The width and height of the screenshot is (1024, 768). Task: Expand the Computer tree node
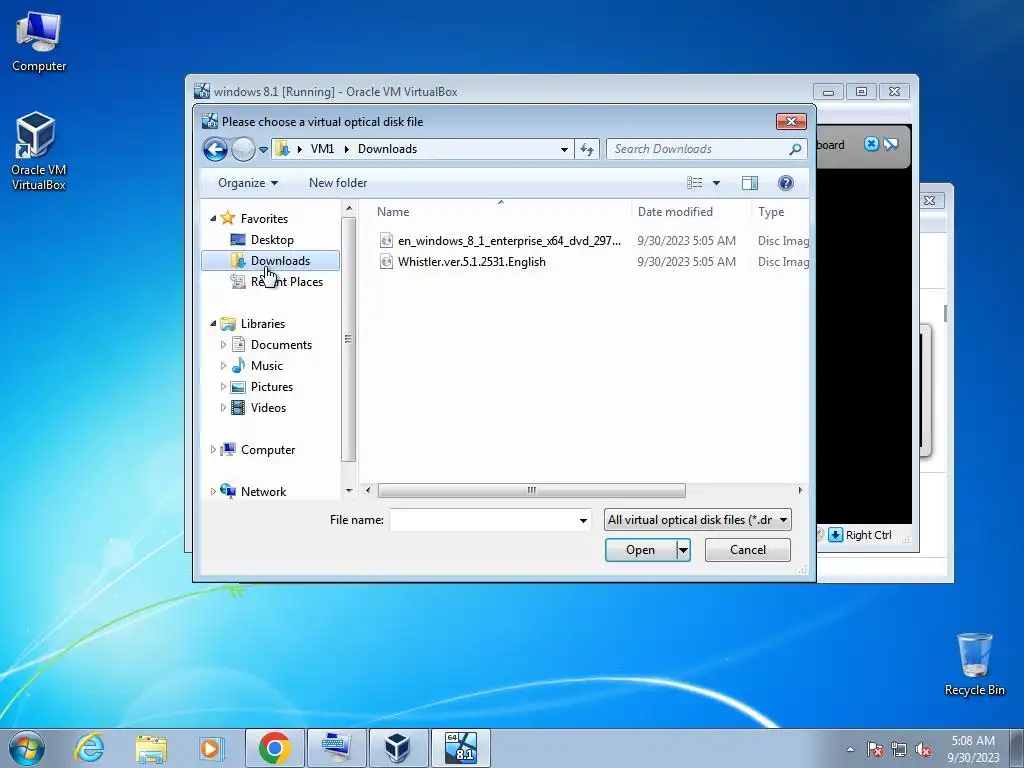(214, 450)
